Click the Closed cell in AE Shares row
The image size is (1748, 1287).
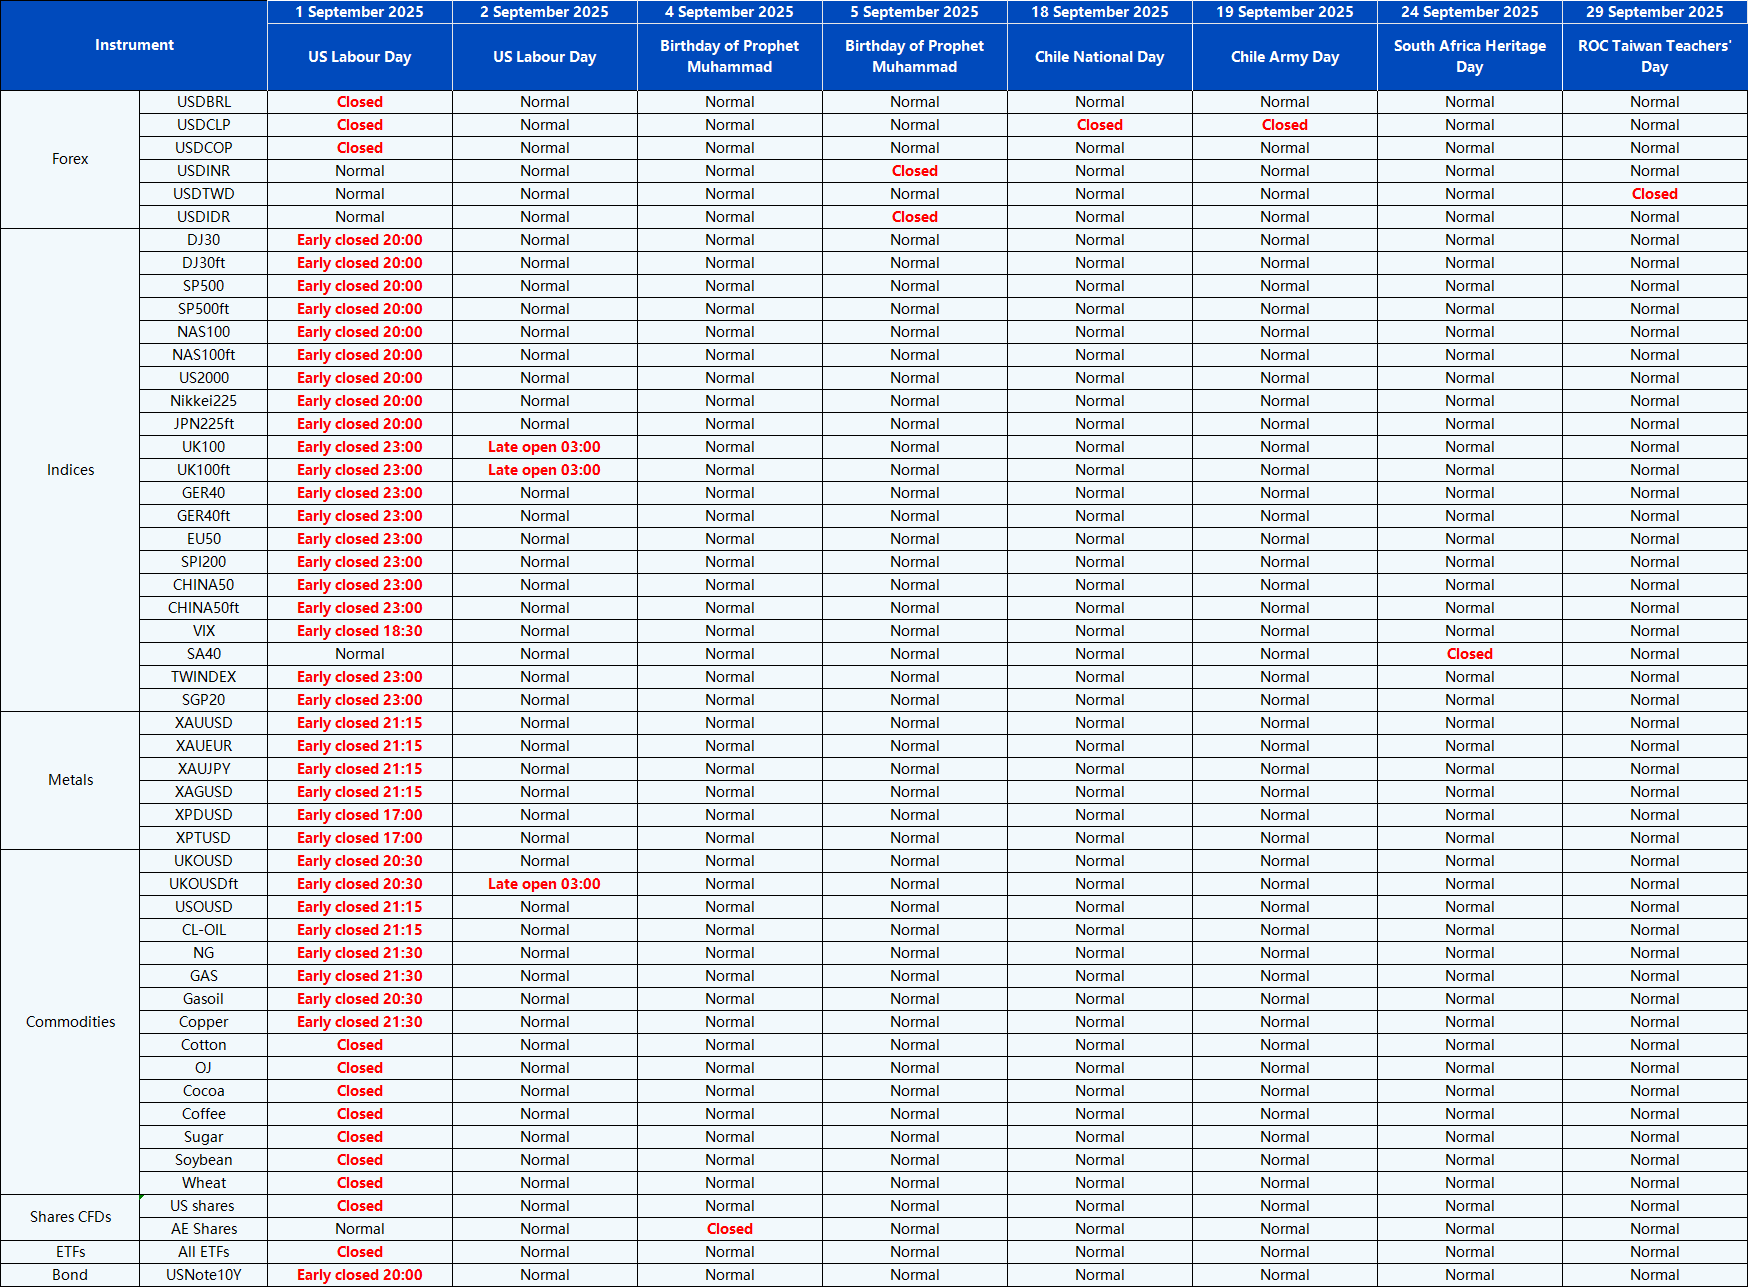point(729,1229)
